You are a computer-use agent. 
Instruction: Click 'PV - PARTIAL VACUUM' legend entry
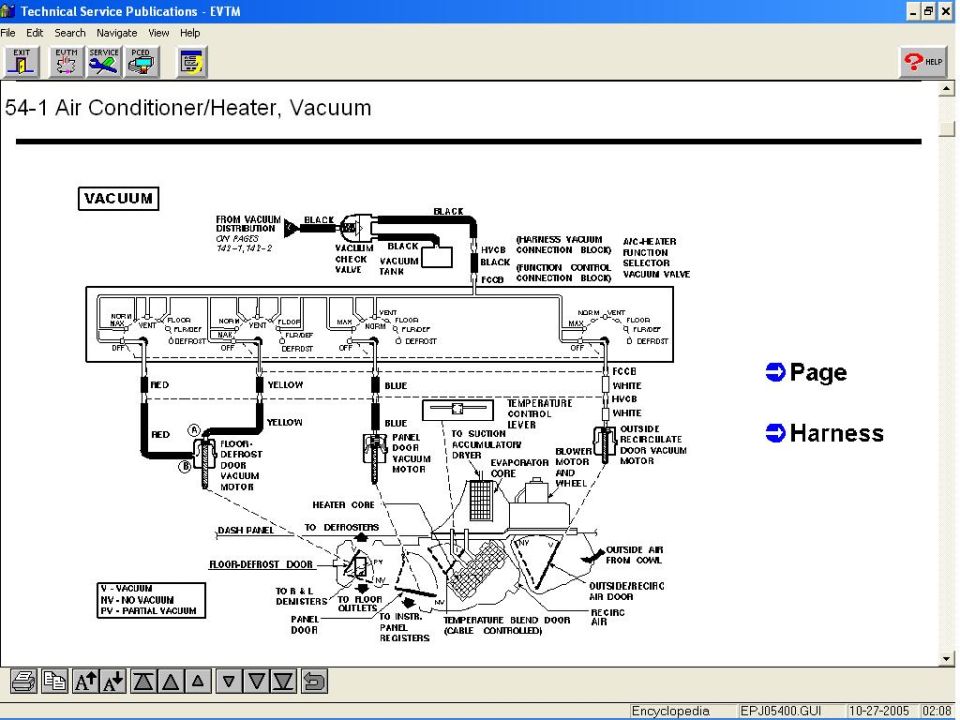[148, 611]
